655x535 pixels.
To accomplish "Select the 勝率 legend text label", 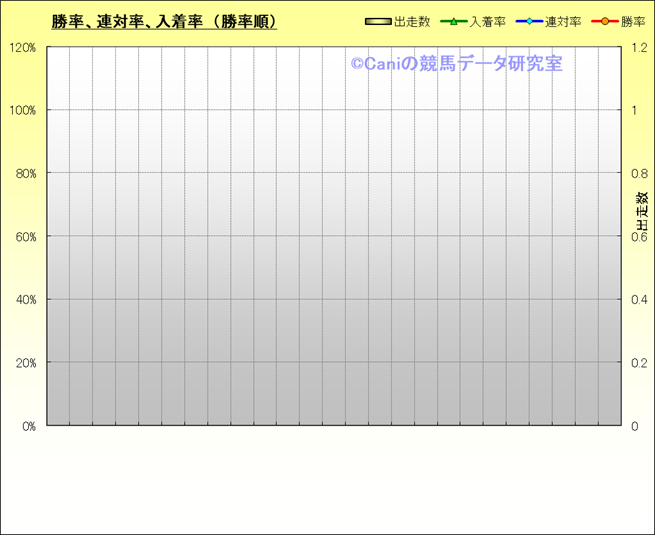I will click(632, 21).
